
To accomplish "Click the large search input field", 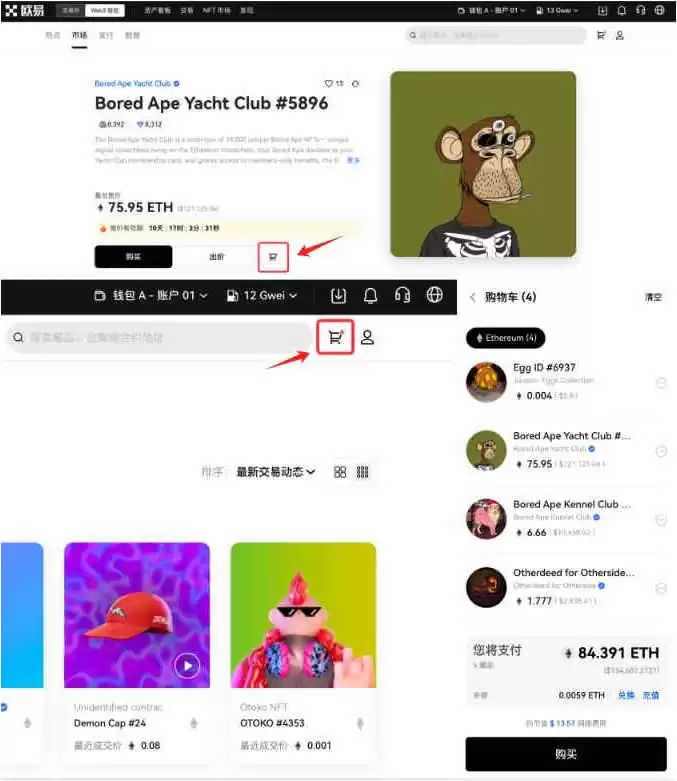I will click(159, 338).
